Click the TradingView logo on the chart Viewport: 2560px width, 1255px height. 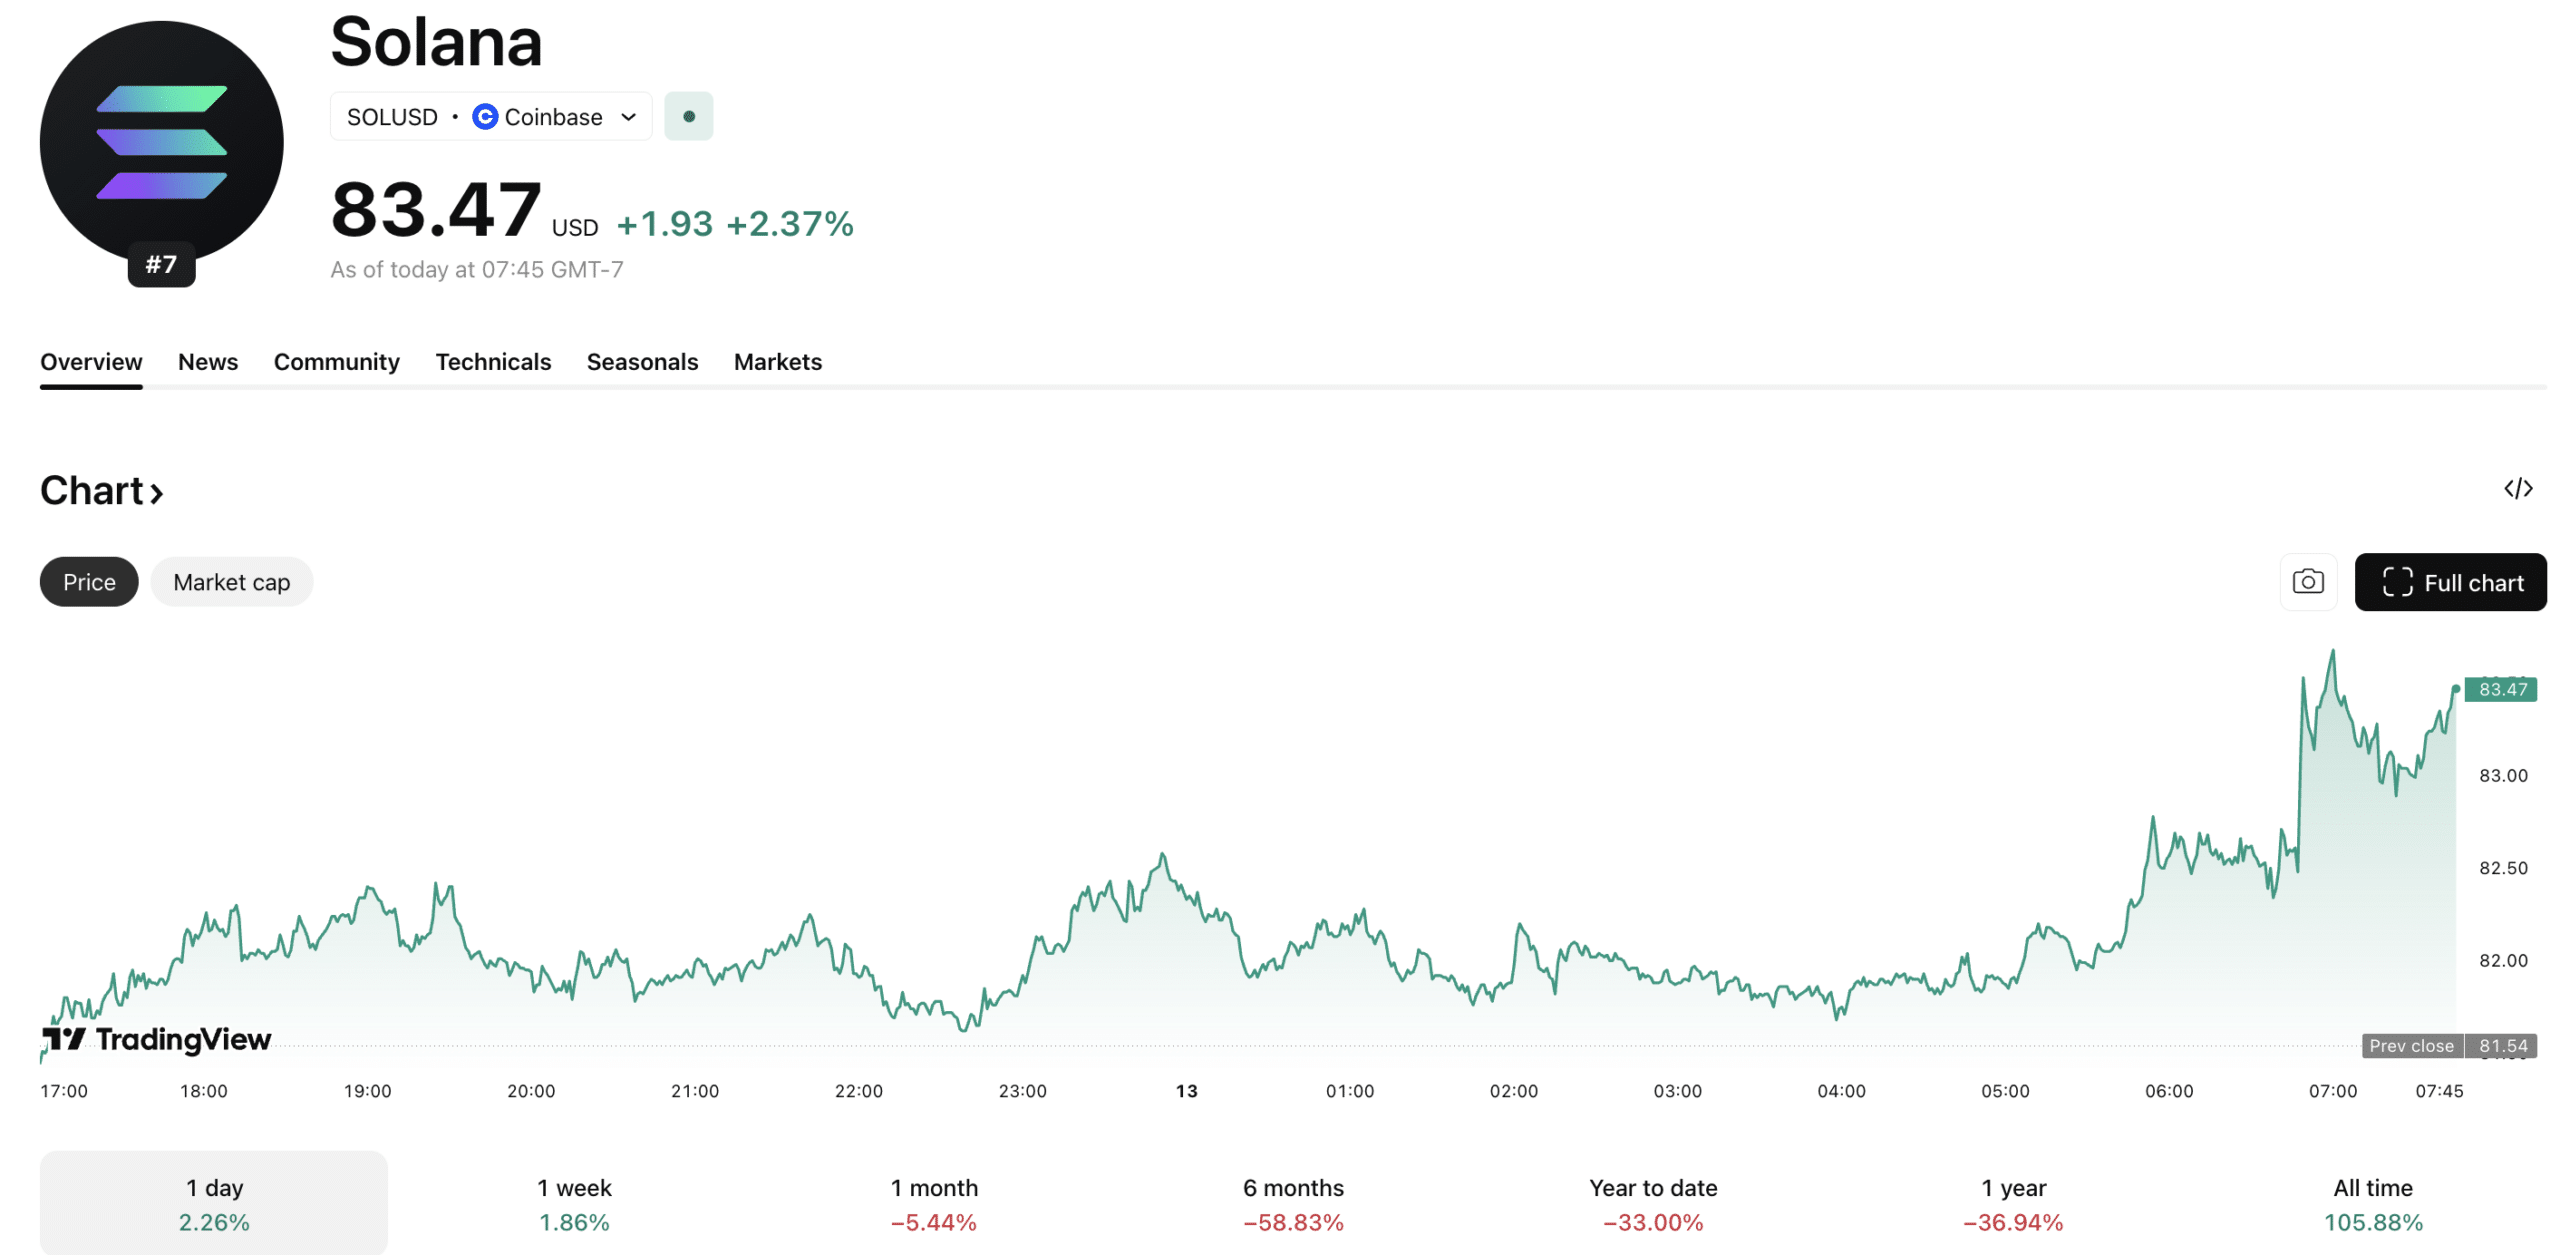157,1040
